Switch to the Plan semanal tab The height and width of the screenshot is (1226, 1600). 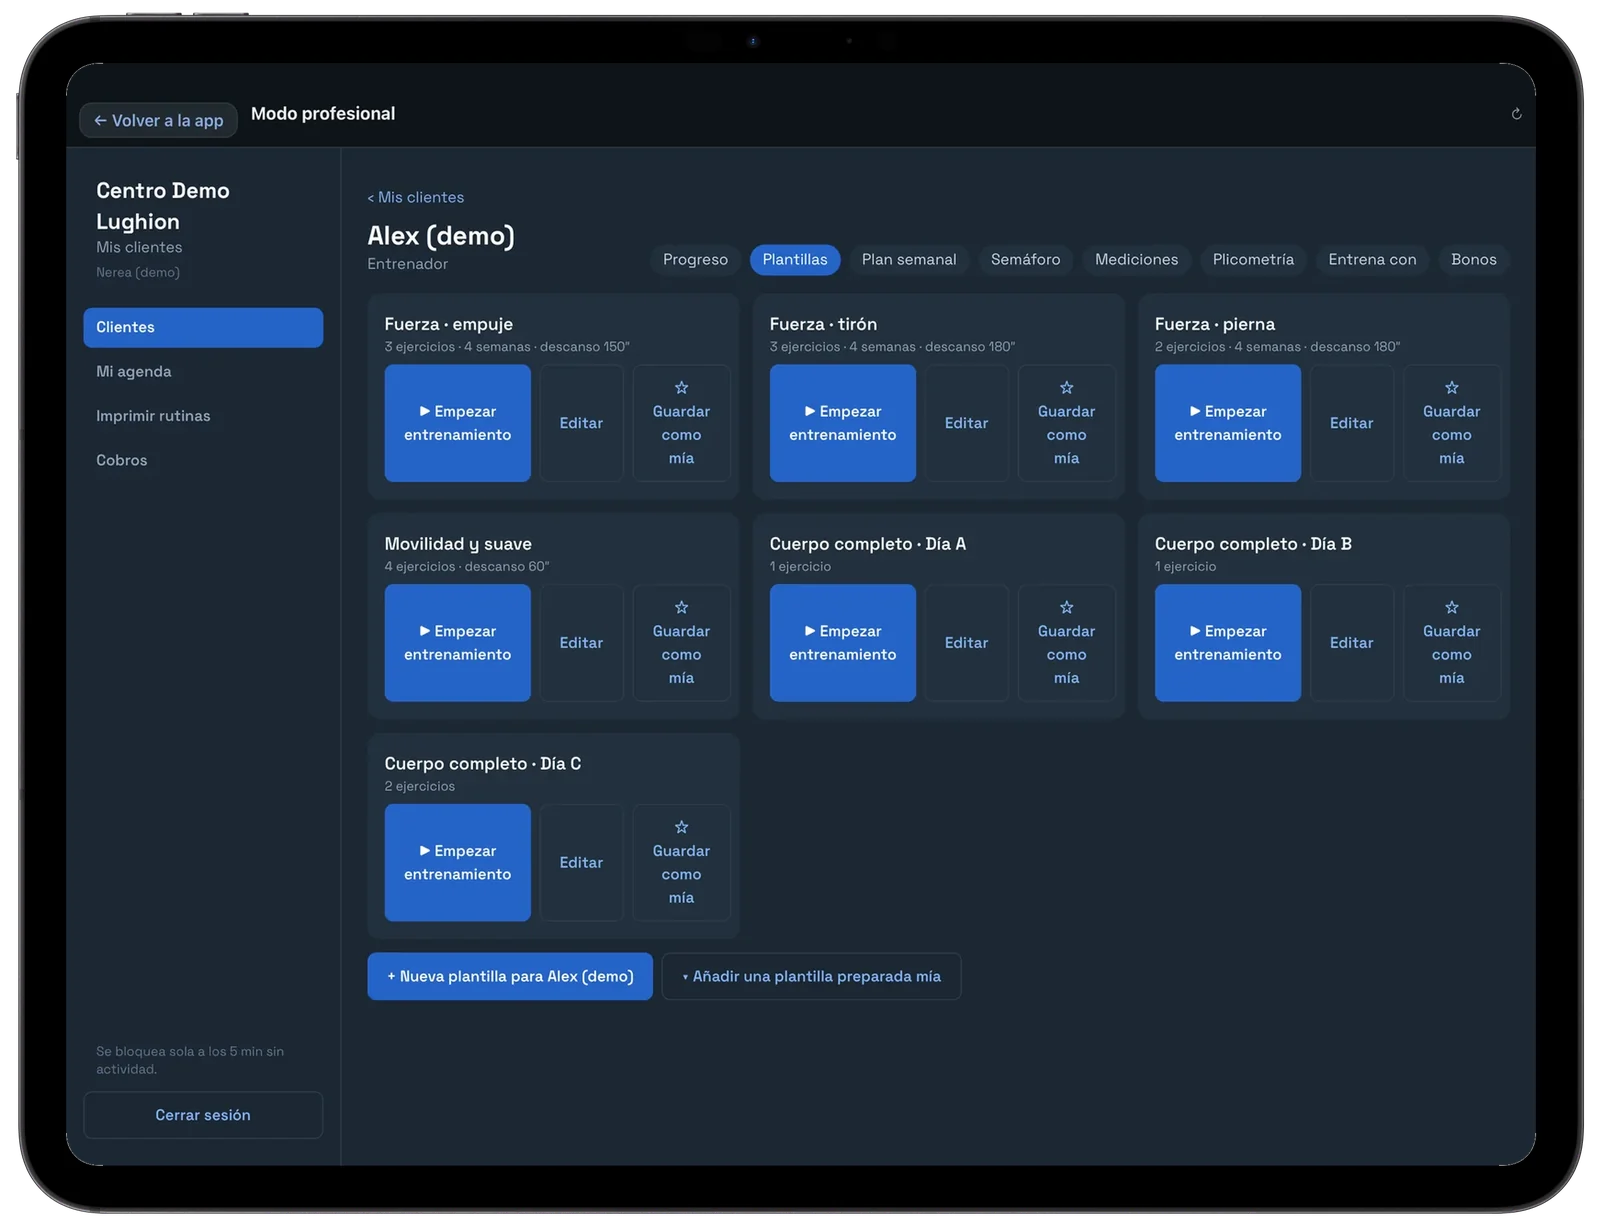(x=909, y=259)
